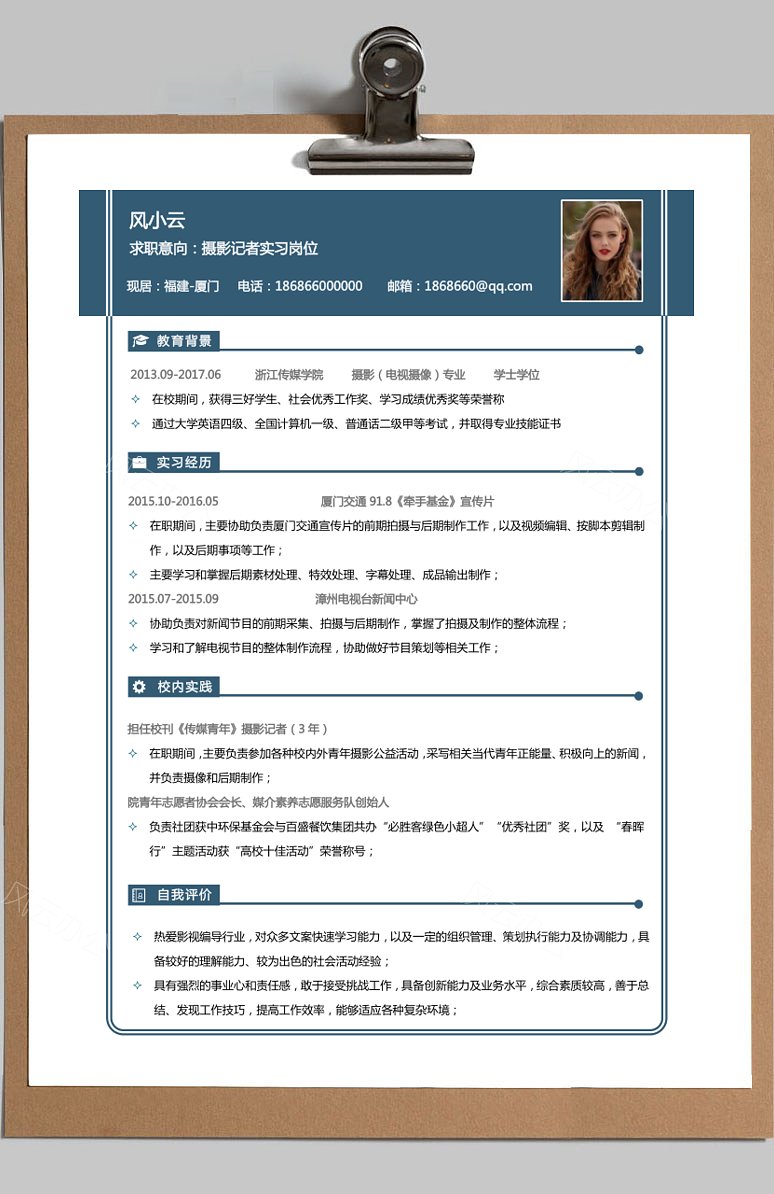
Task: Click the diamond bullet before 在校期间，获得三好学生
Action: (x=136, y=399)
